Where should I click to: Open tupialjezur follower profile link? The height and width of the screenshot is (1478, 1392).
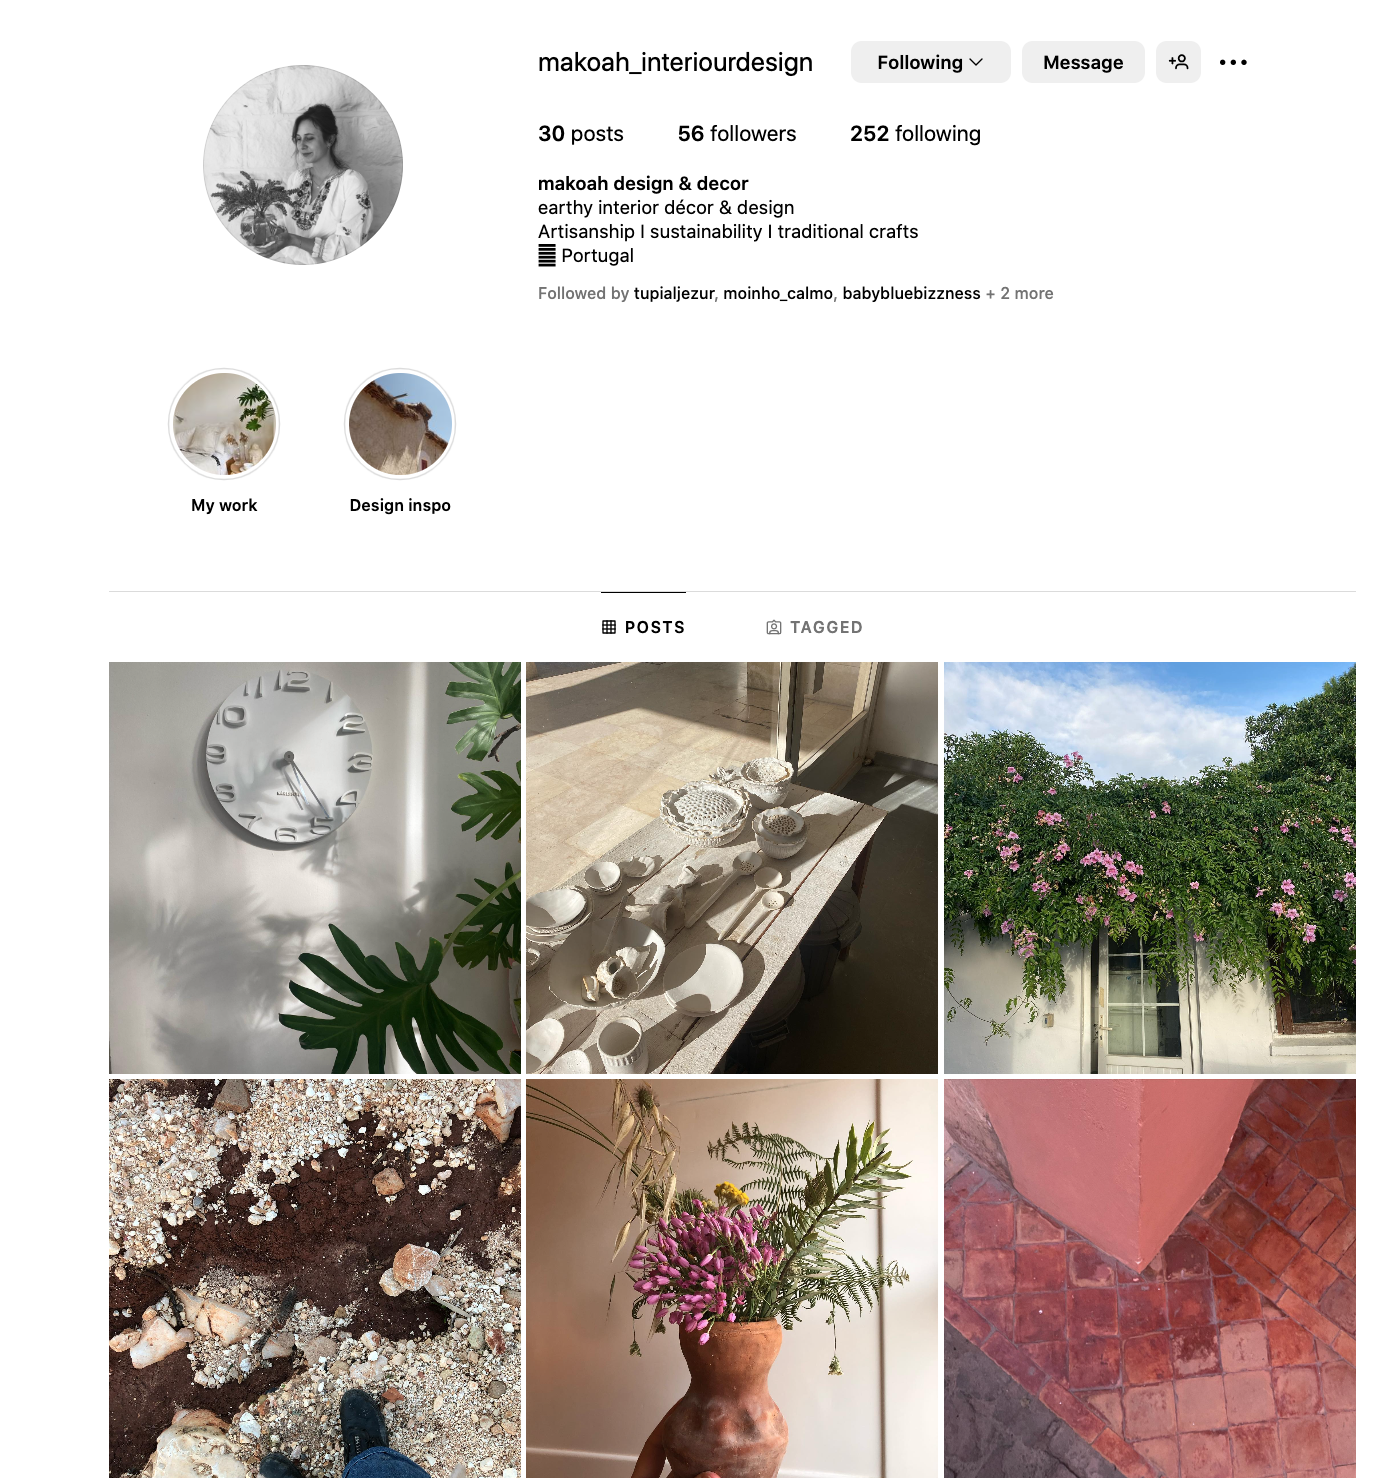point(674,293)
